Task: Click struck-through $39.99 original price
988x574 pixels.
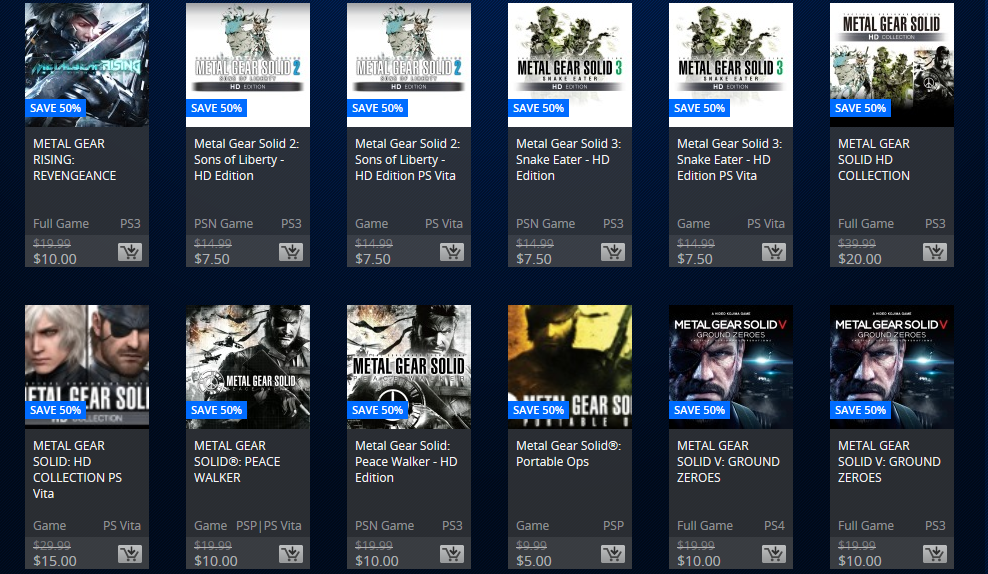Action: tap(857, 243)
